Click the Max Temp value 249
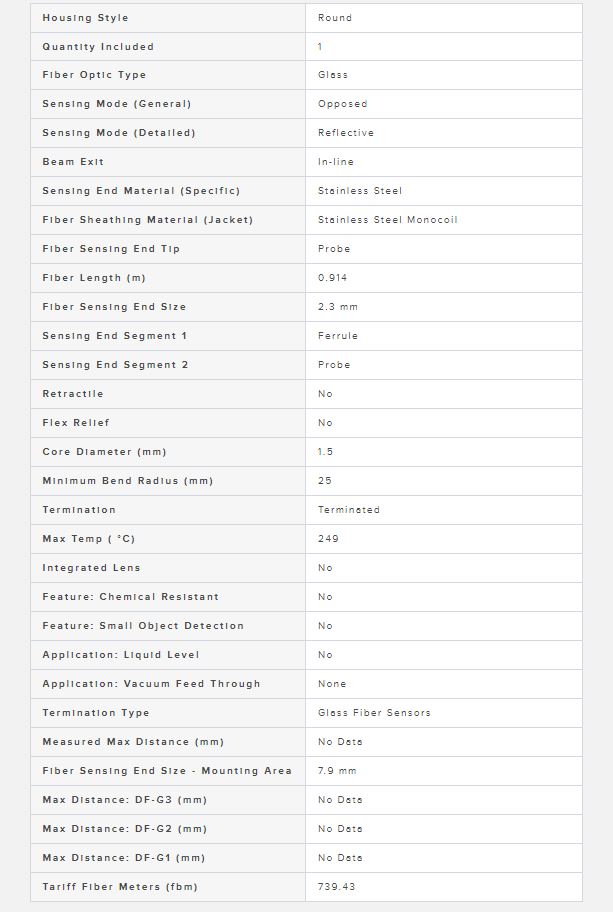Image resolution: width=613 pixels, height=912 pixels. [328, 539]
